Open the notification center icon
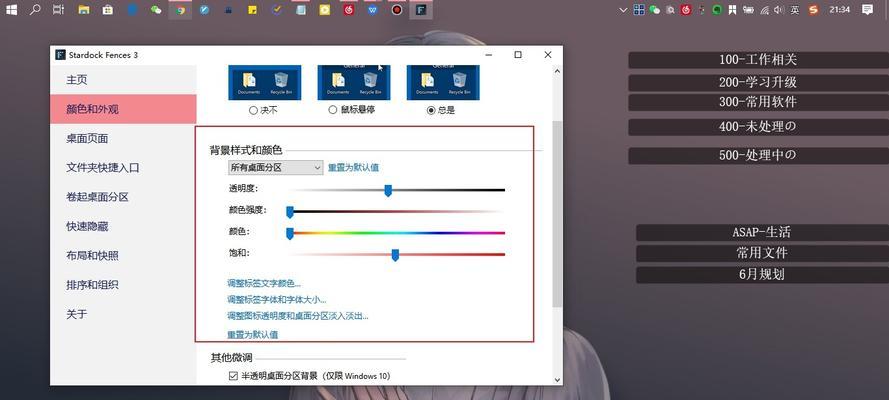Screen dimensions: 889x400 tap(867, 10)
